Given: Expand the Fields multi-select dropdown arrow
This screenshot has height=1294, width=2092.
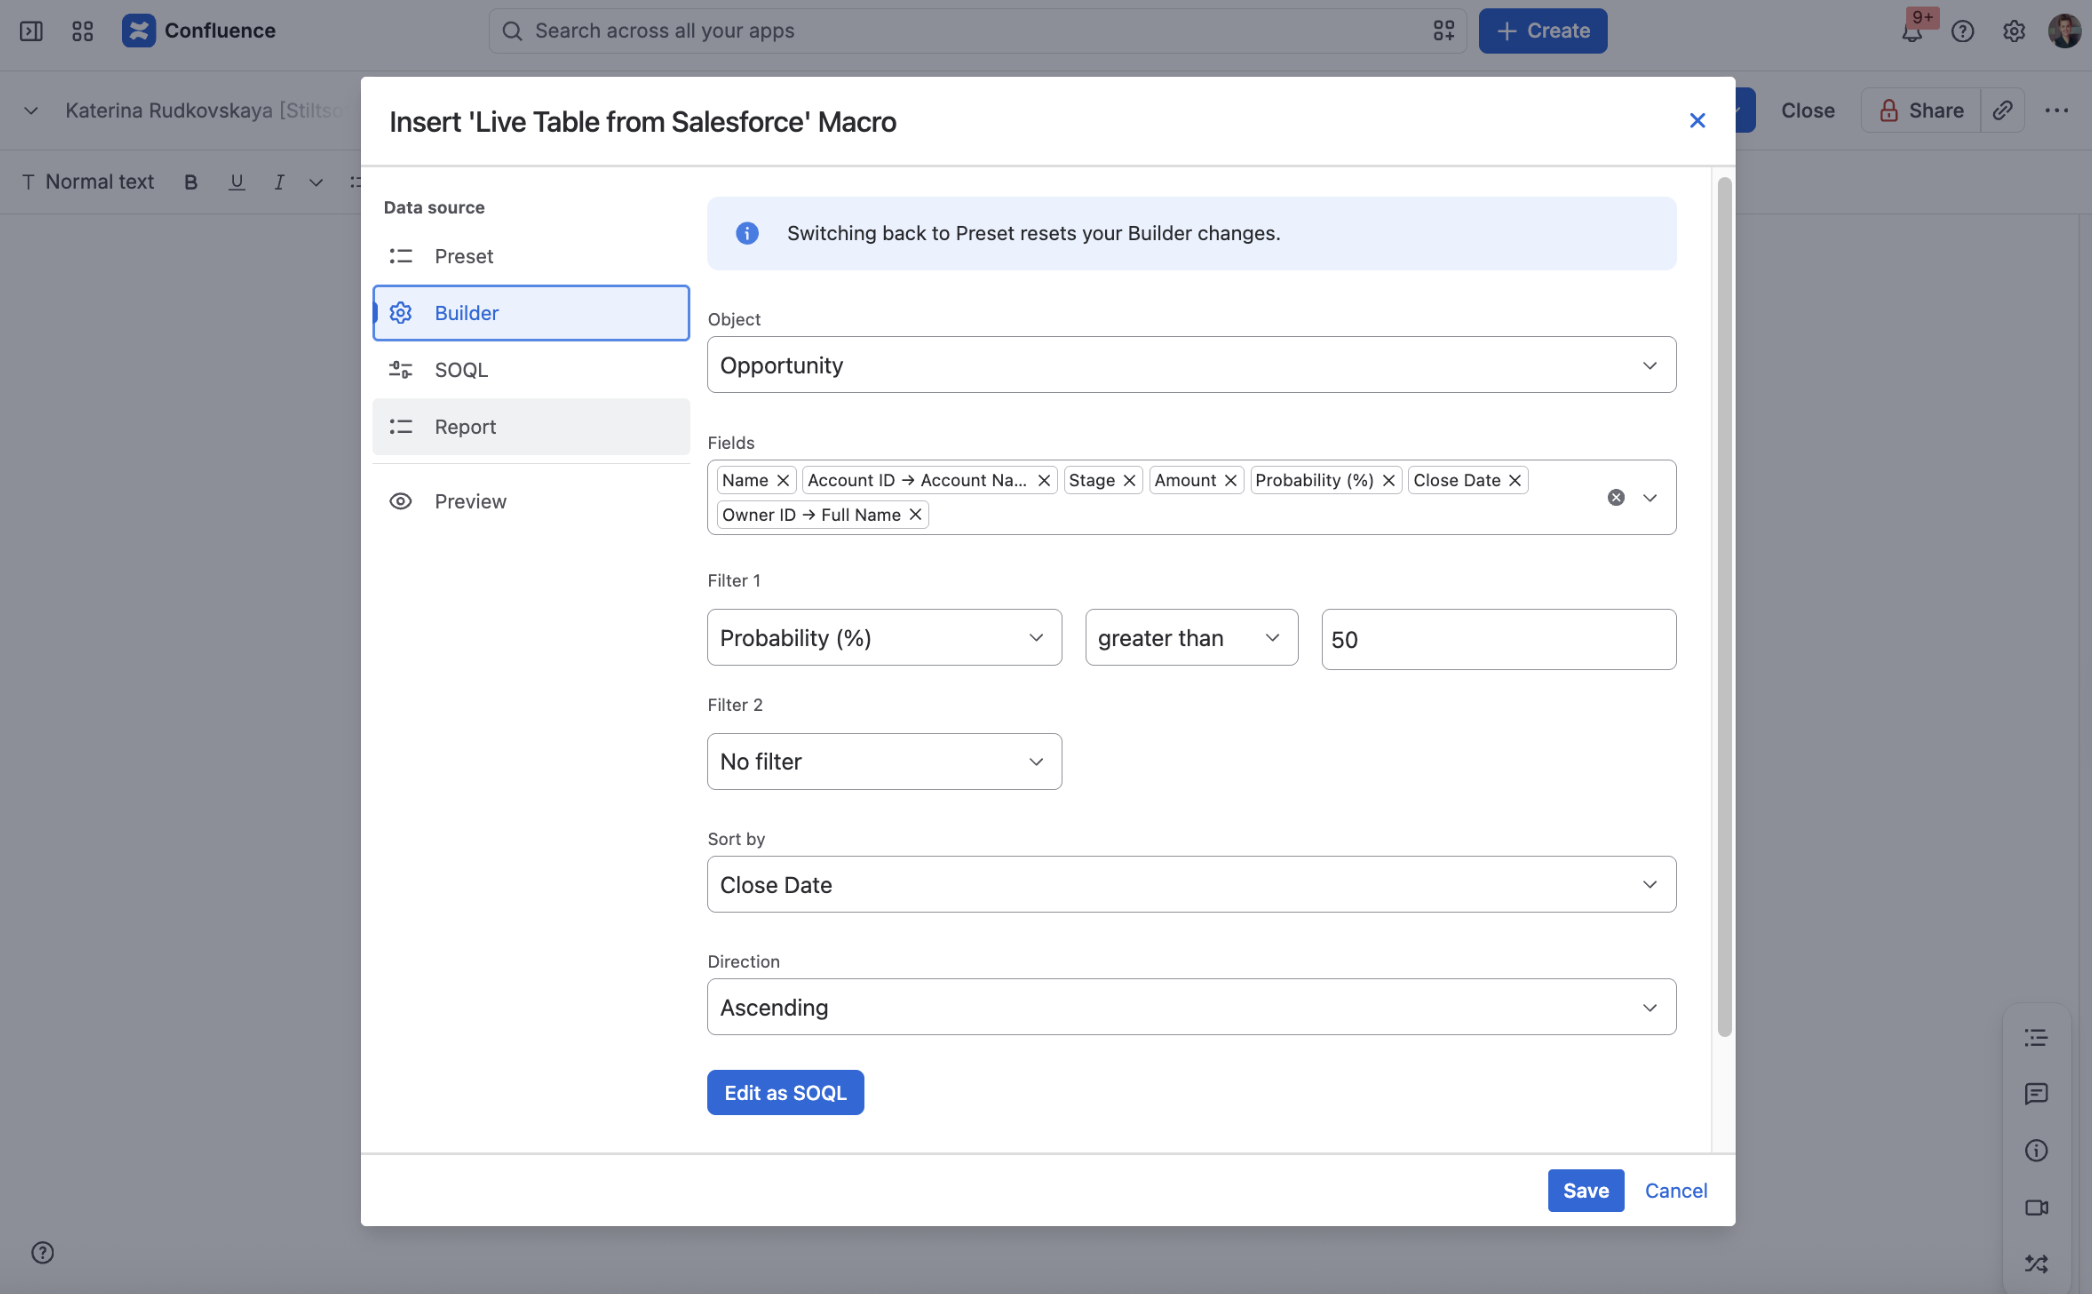Looking at the screenshot, I should (1649, 498).
